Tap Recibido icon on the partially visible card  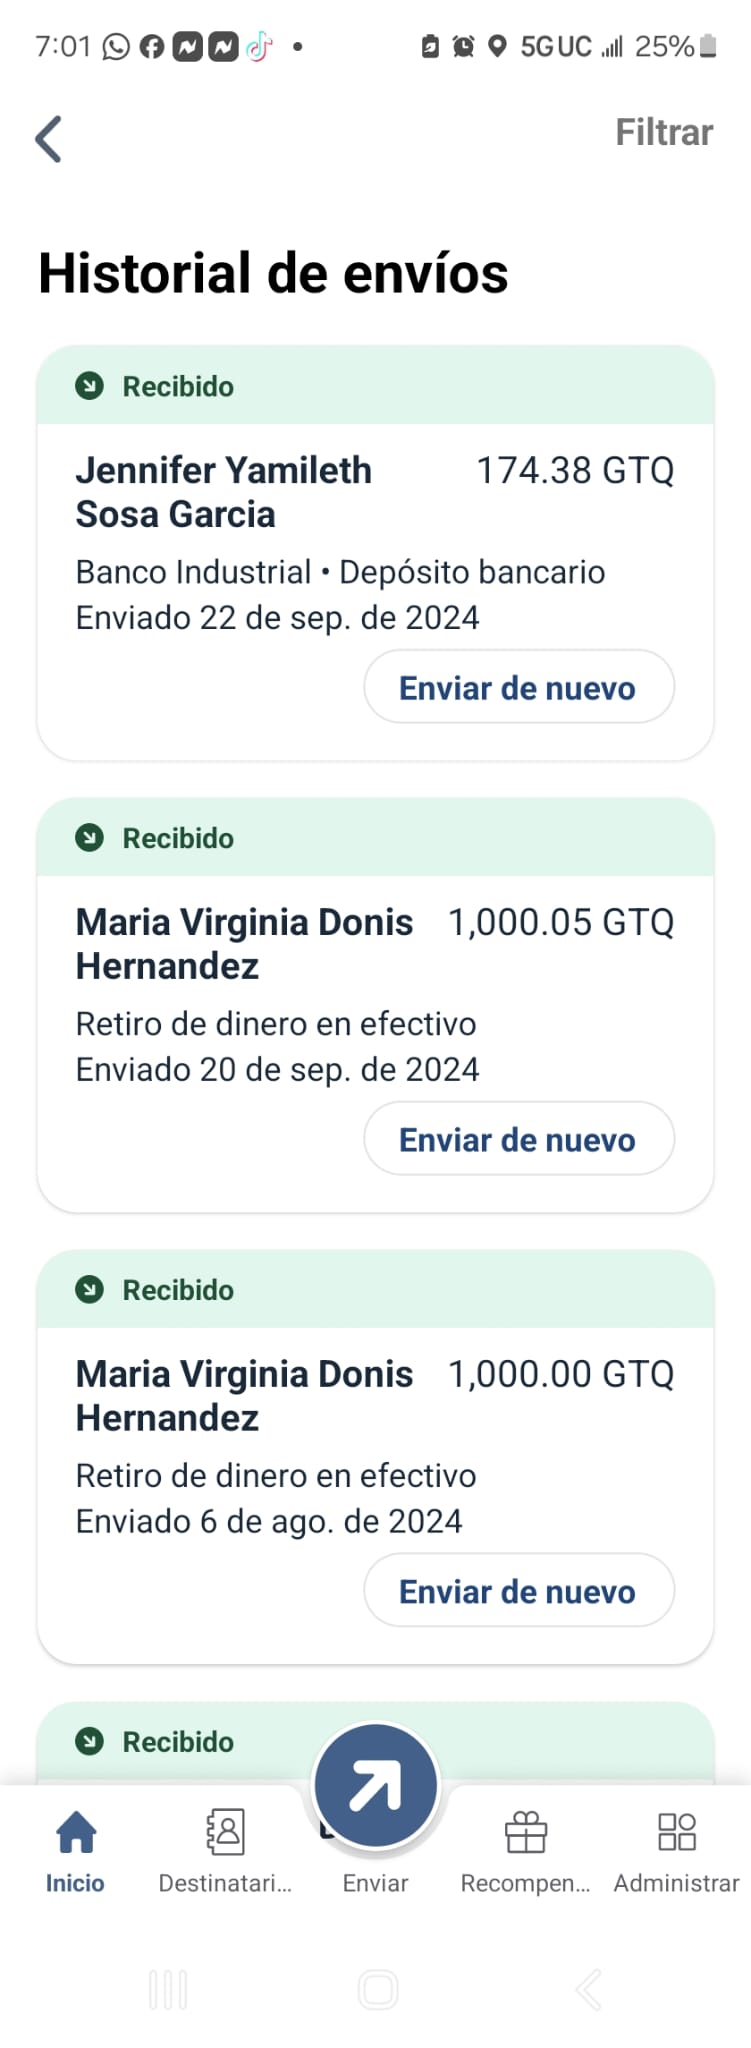click(90, 1742)
